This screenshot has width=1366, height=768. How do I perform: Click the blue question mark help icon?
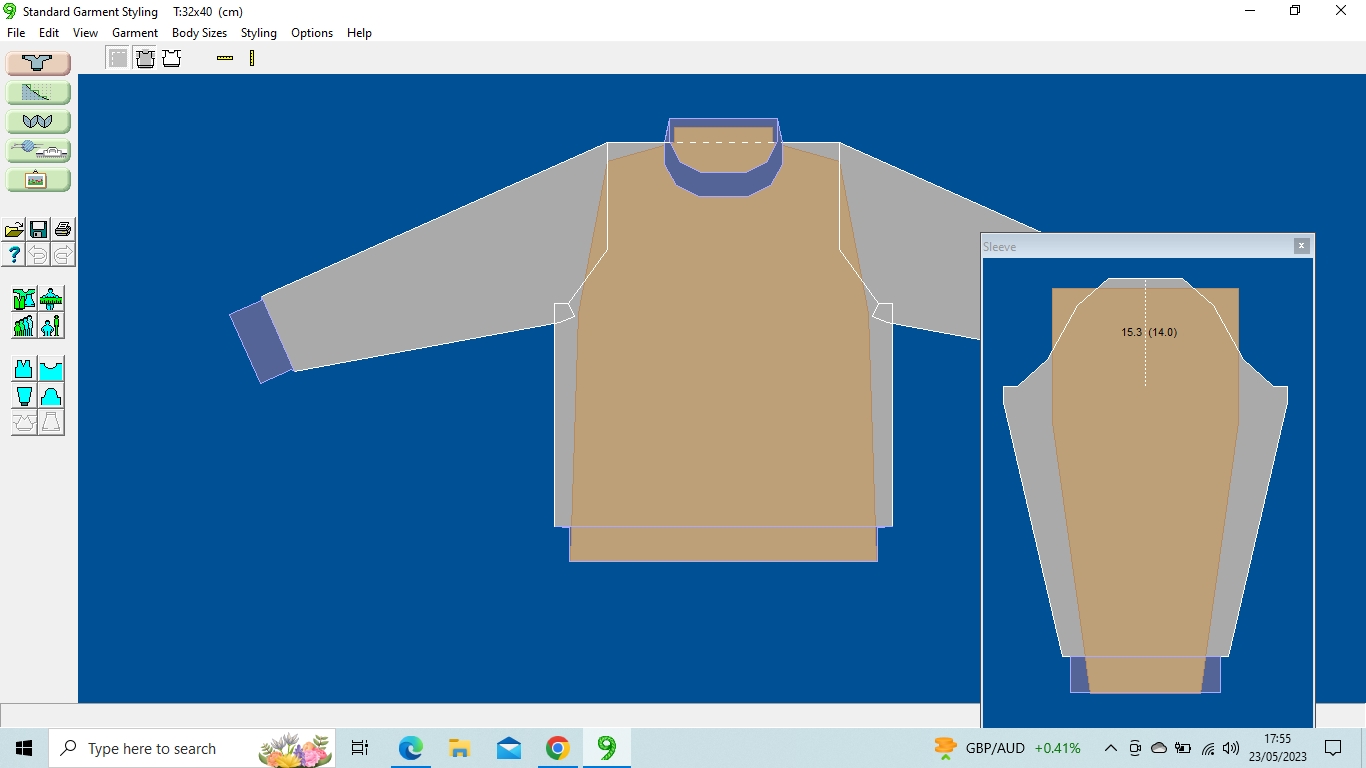[14, 254]
